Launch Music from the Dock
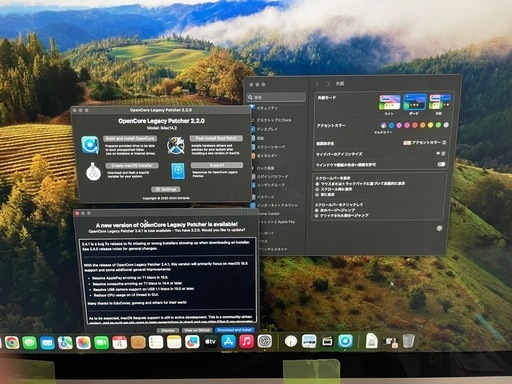Image resolution: width=512 pixels, height=384 pixels. coord(246,341)
